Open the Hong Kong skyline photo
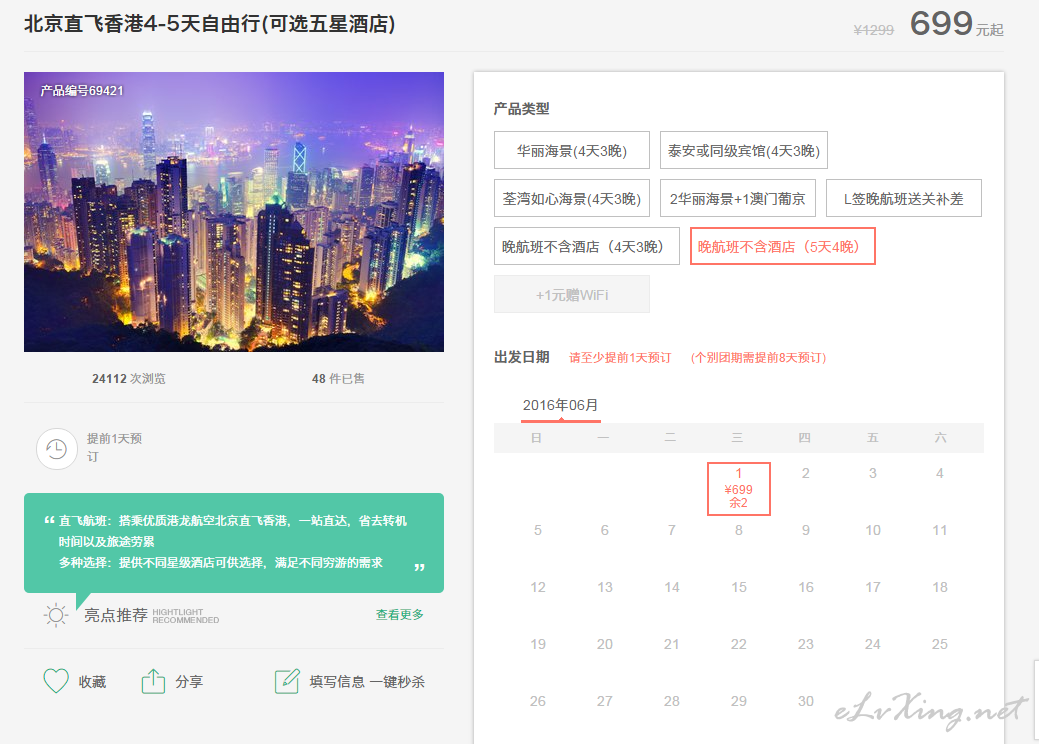 [x=234, y=212]
